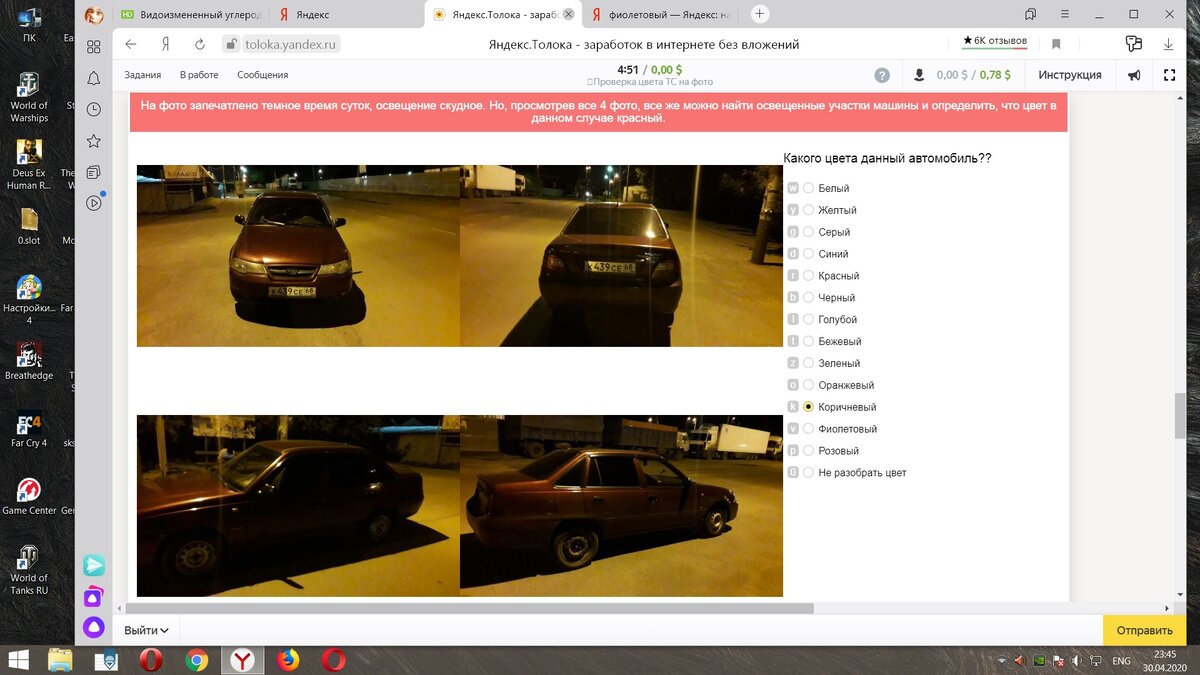Image resolution: width=1200 pixels, height=675 pixels.
Task: Open 'Сообщения' in Toloka menu
Action: (x=262, y=75)
